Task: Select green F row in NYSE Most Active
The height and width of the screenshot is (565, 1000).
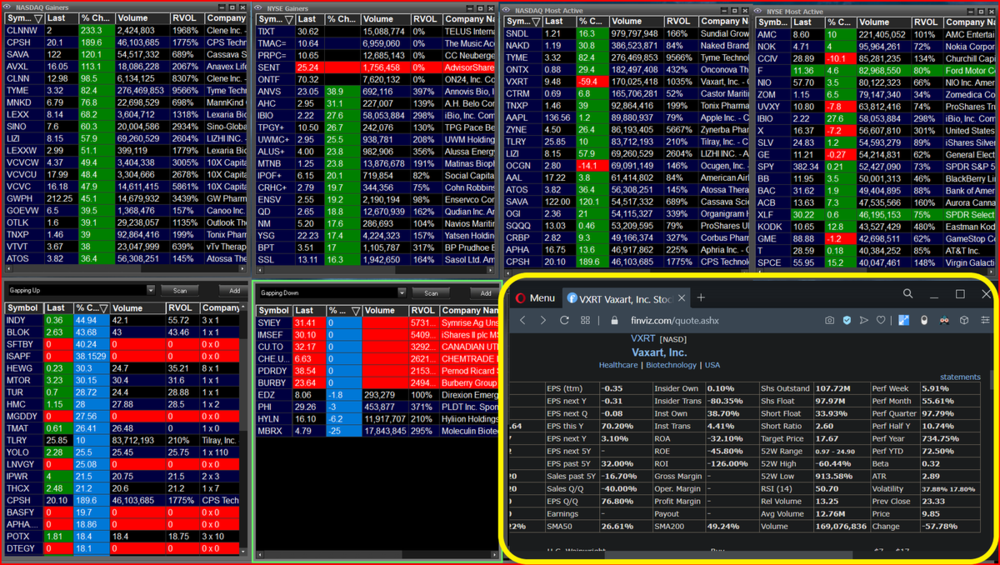Action: 876,71
